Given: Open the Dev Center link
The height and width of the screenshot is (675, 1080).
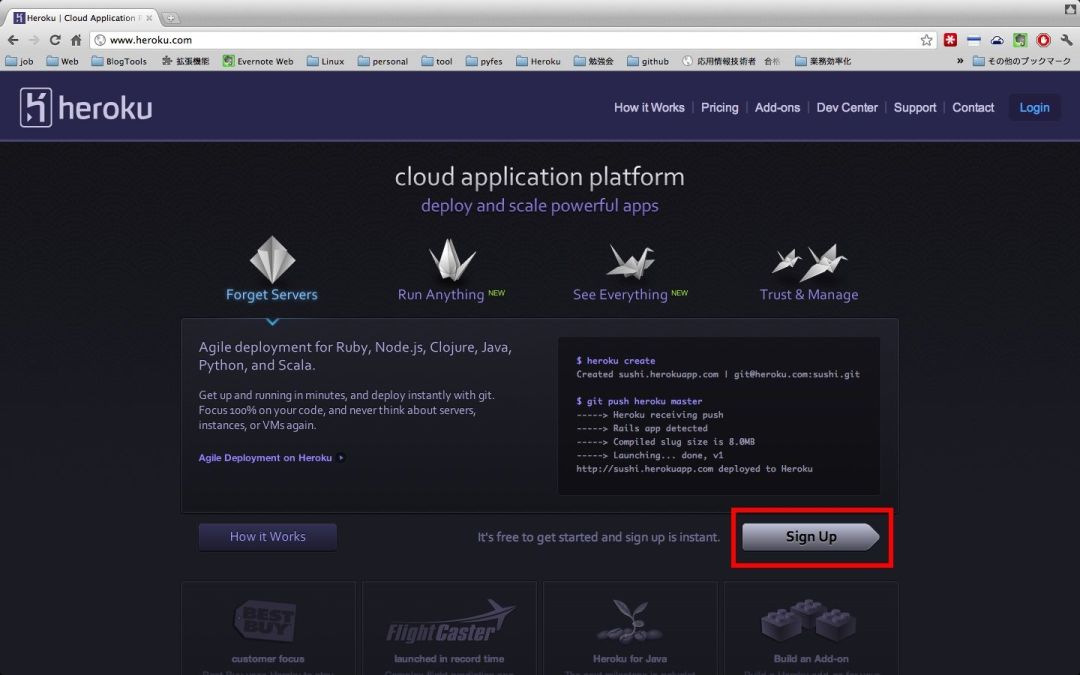Looking at the screenshot, I should (847, 107).
